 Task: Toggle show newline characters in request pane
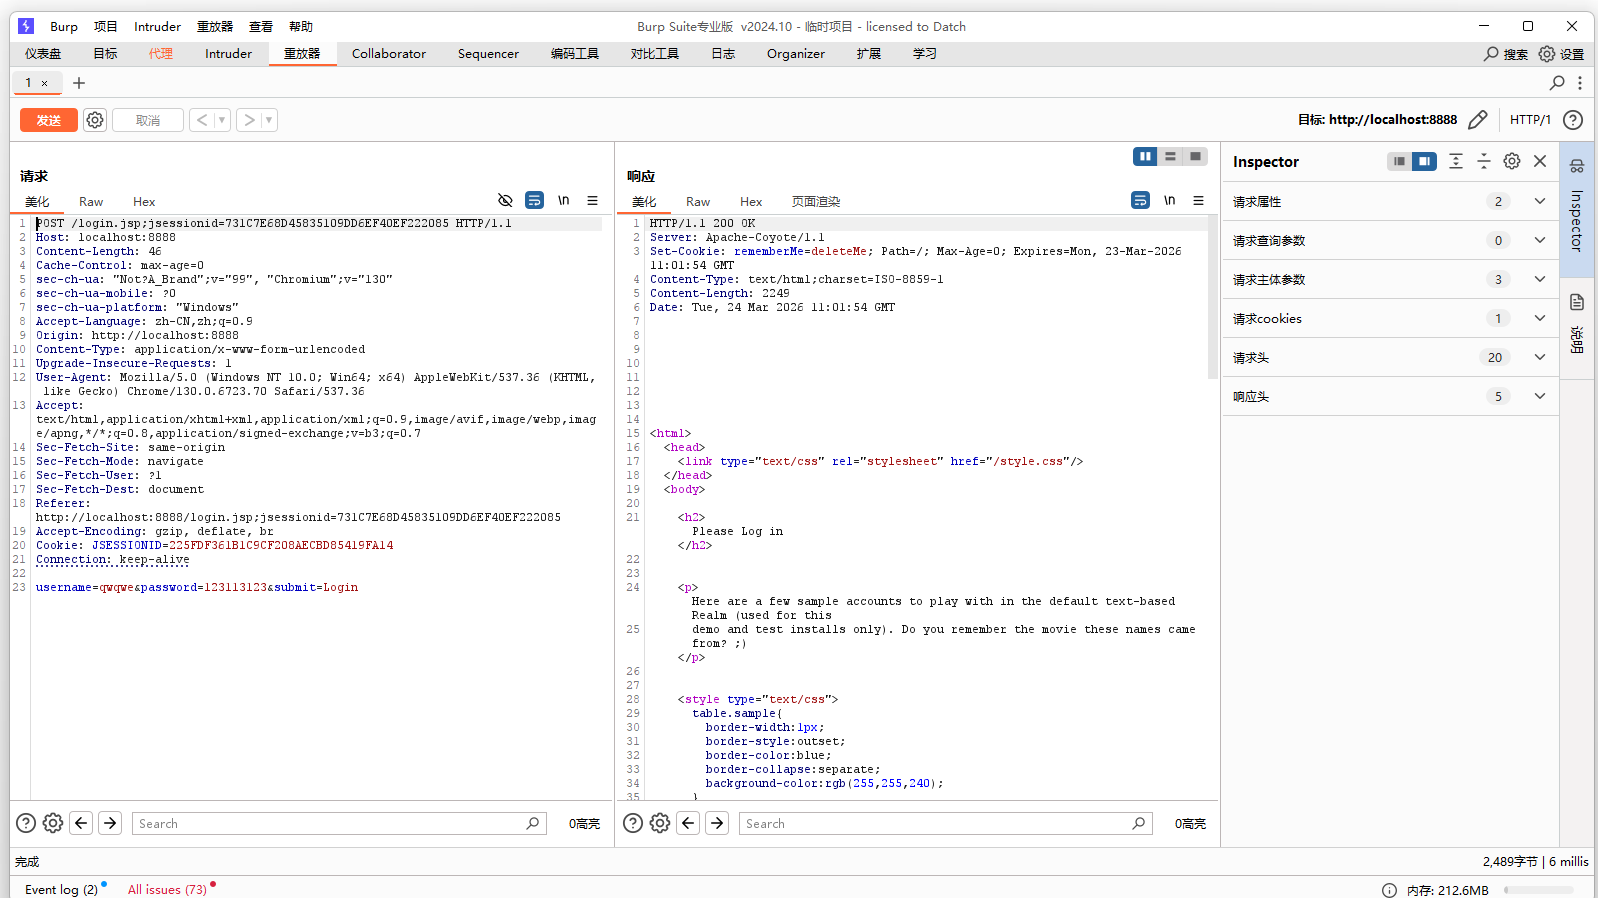564,201
